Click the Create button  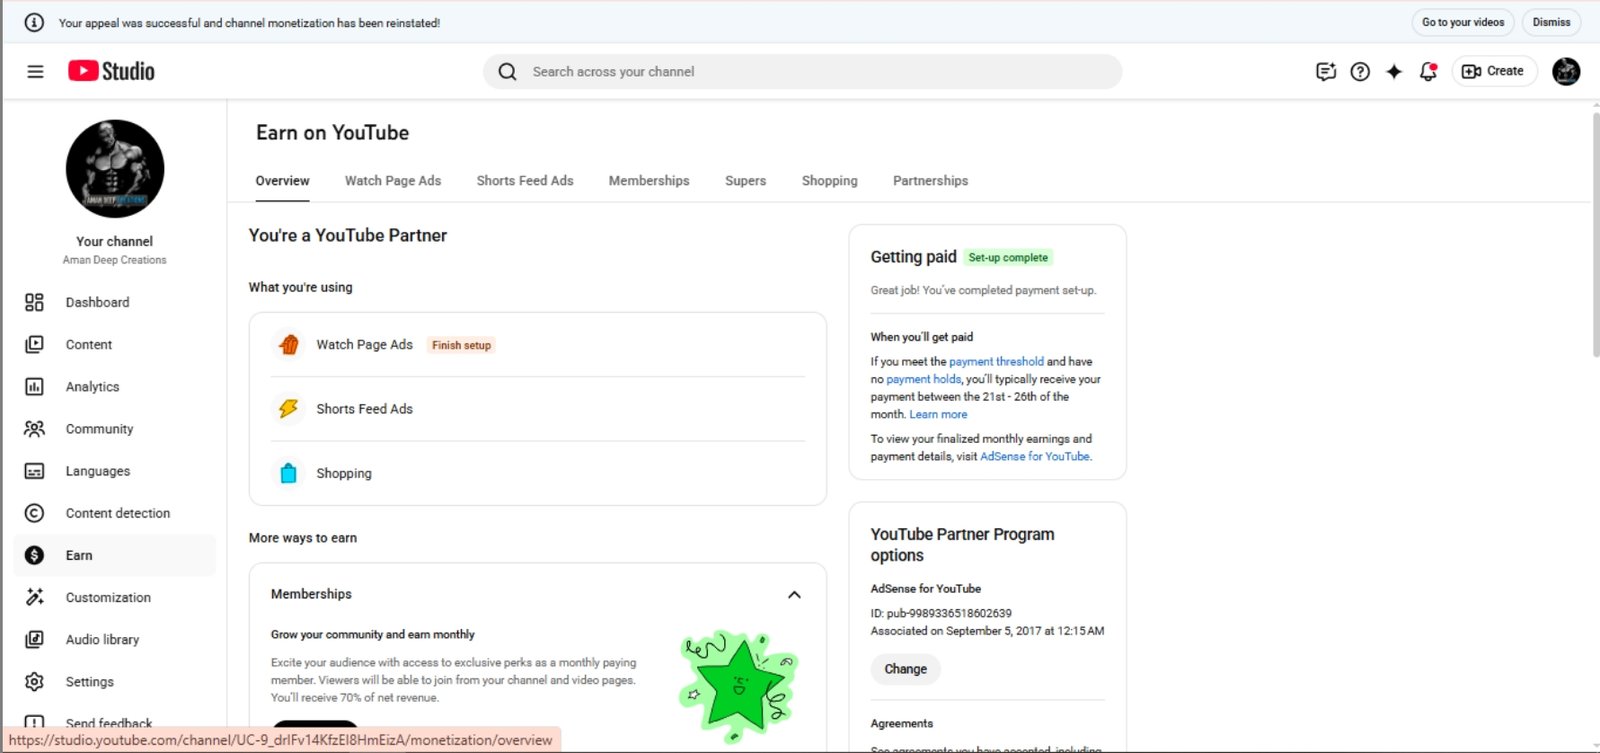(x=1494, y=71)
